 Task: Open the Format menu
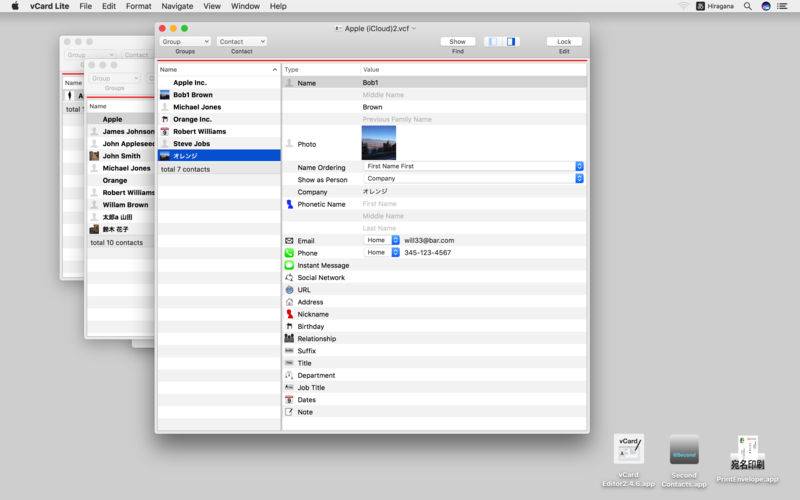click(139, 6)
